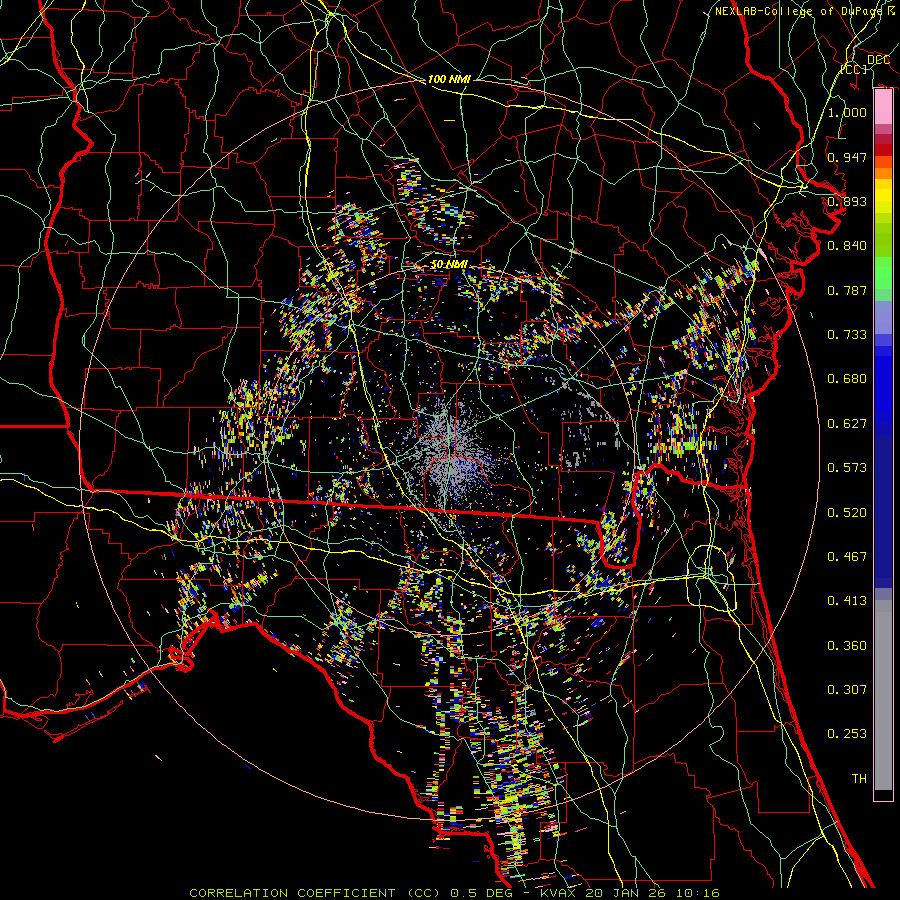900x900 pixels.
Task: Select the Correlation Coefficient caption at bottom
Action: point(453,892)
